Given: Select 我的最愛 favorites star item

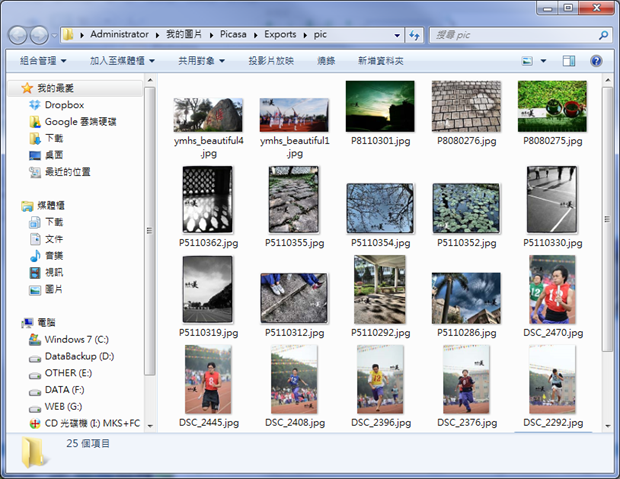Looking at the screenshot, I should 75,88.
